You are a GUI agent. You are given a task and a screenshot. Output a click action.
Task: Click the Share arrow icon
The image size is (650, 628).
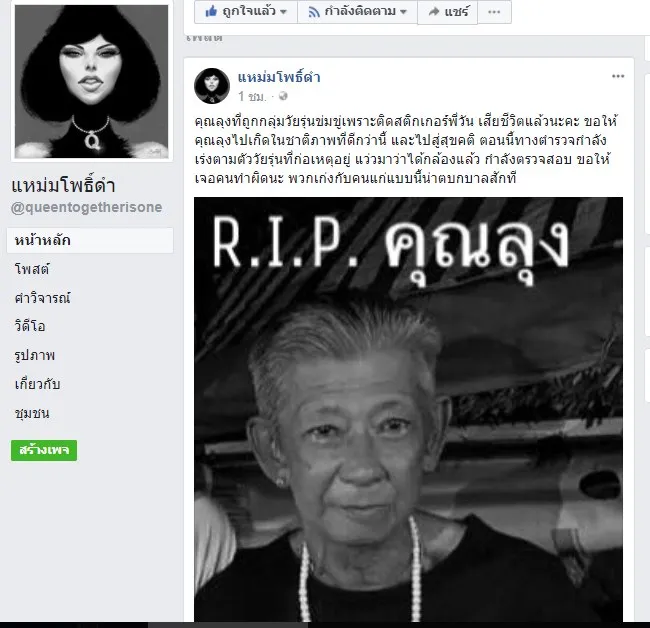point(434,12)
